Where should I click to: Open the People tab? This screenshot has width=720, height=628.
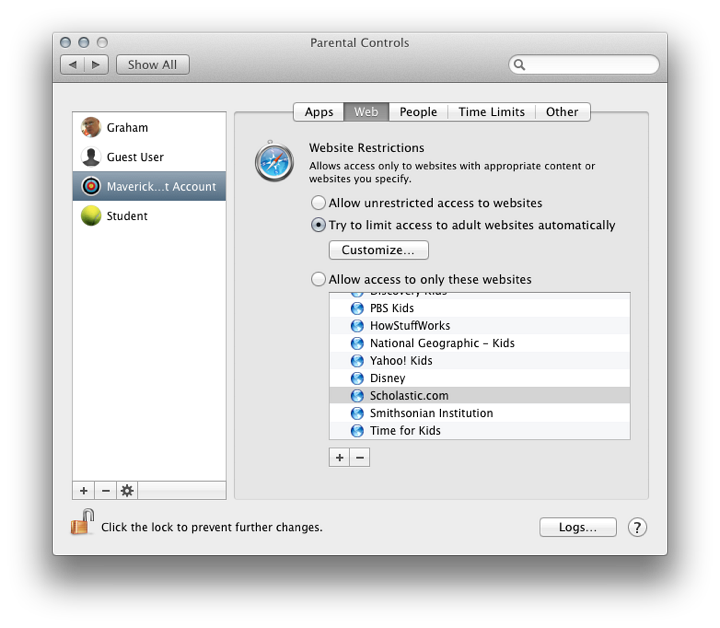point(418,112)
